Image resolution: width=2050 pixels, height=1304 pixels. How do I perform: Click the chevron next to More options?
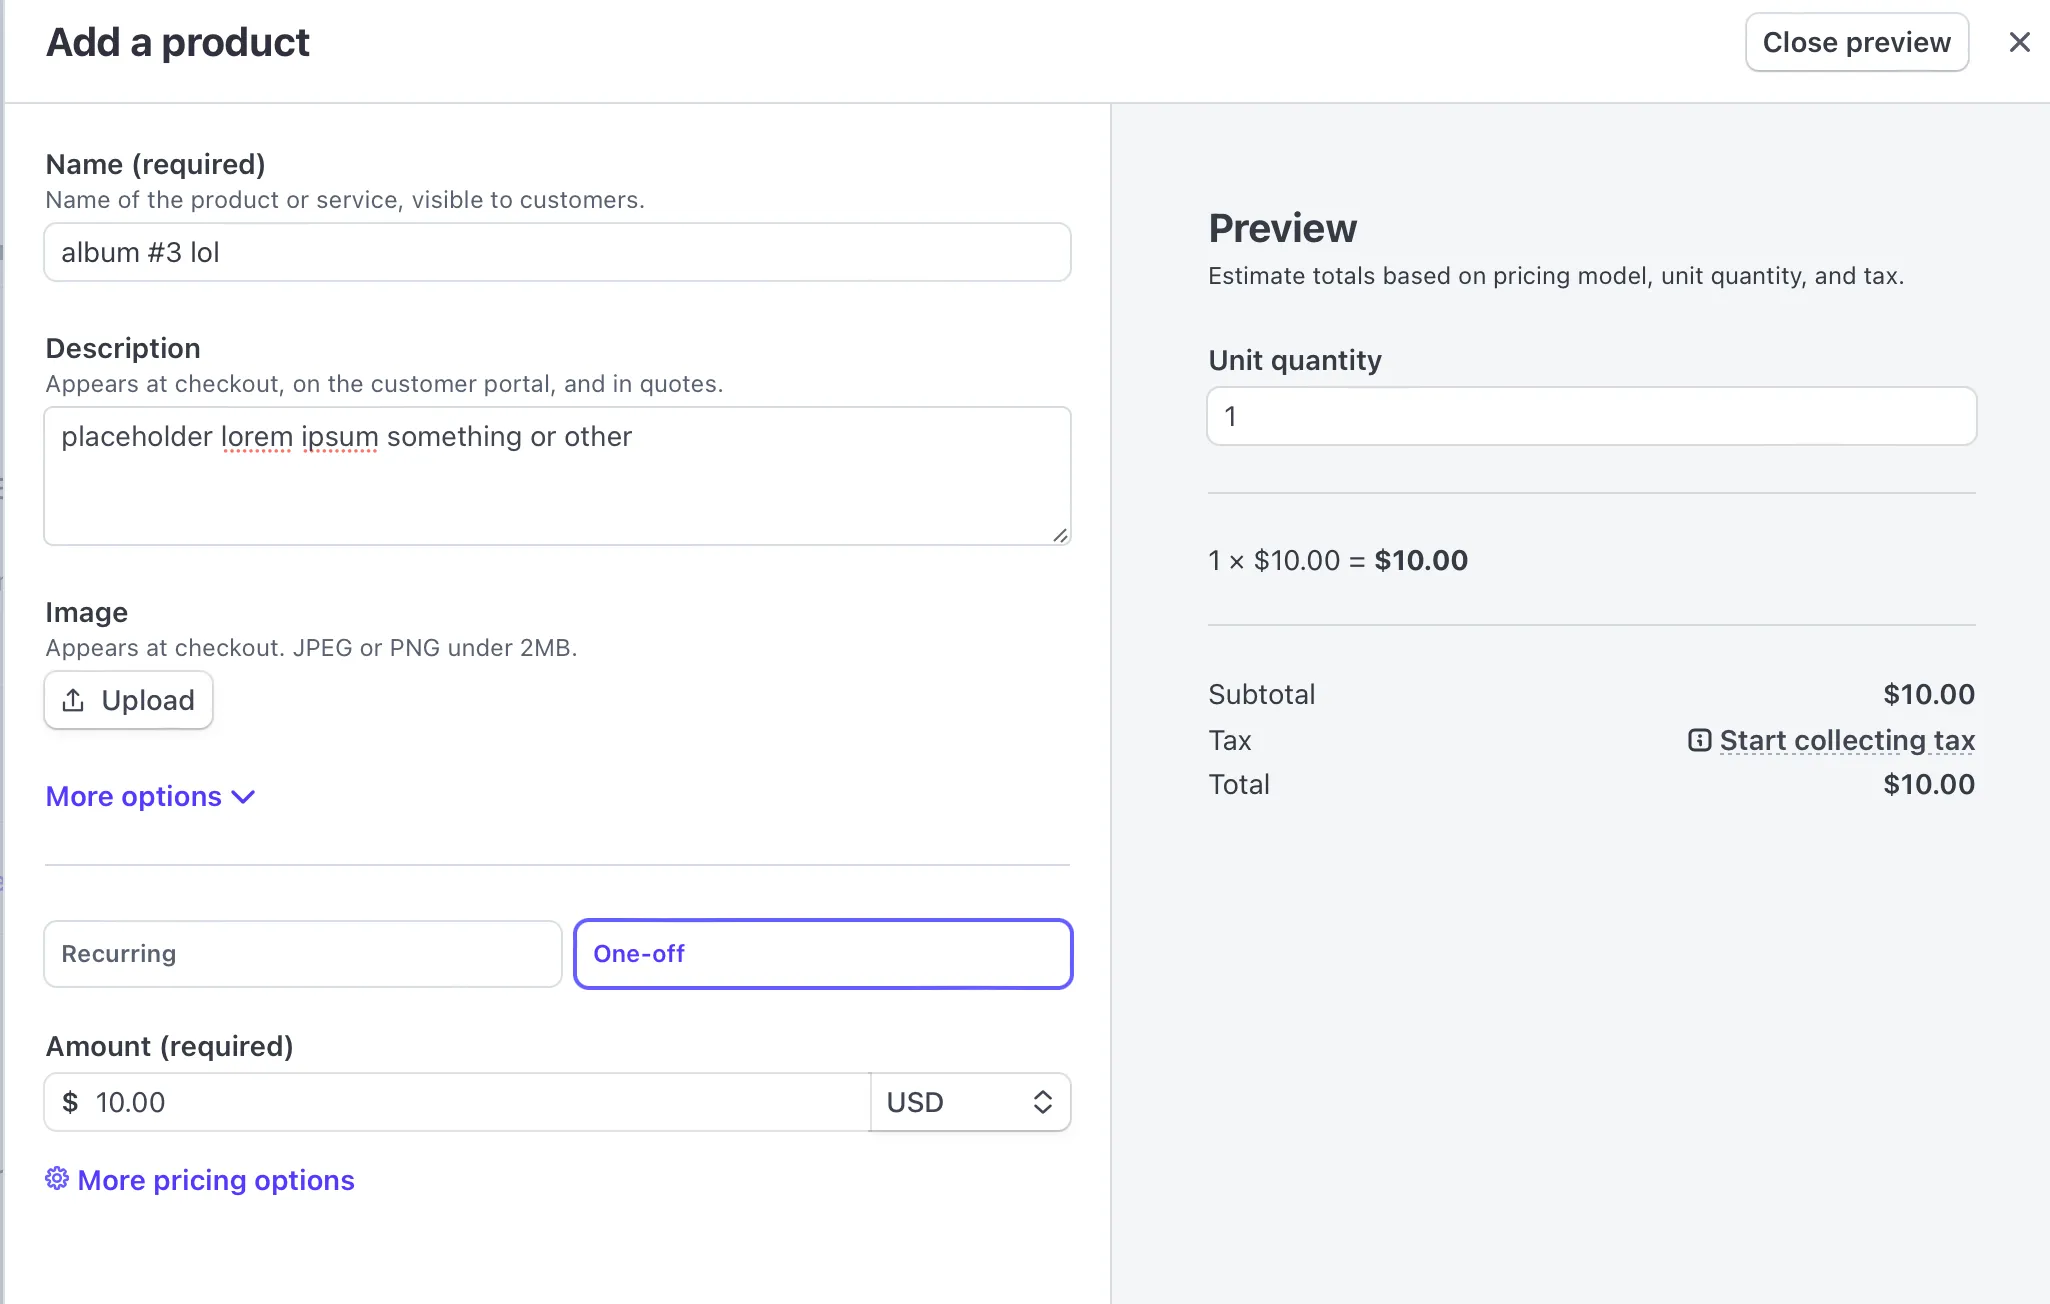click(x=243, y=797)
